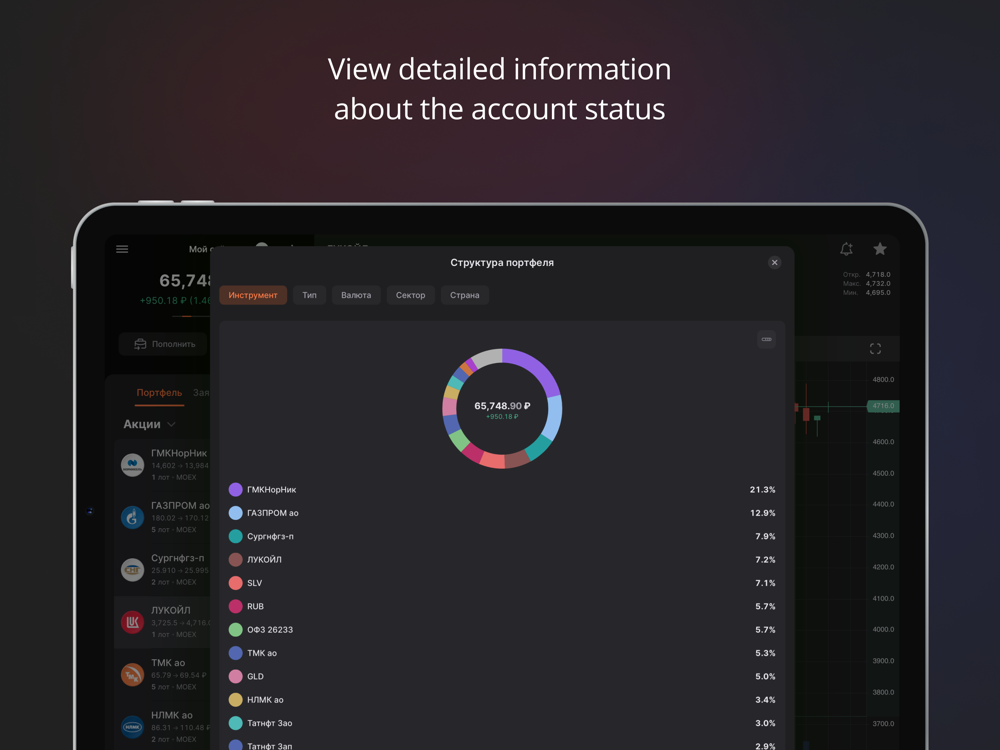Open the Портфель tab
Screen dimensions: 1000x750
click(159, 393)
